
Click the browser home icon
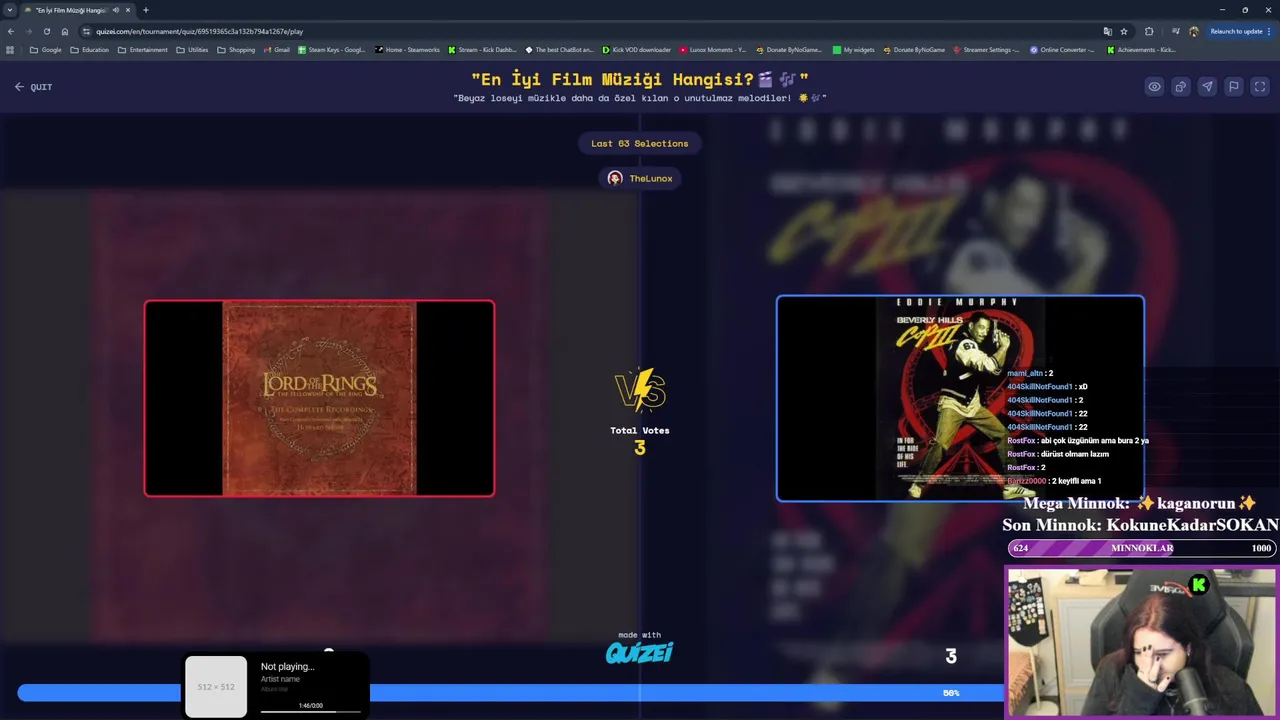pos(64,31)
